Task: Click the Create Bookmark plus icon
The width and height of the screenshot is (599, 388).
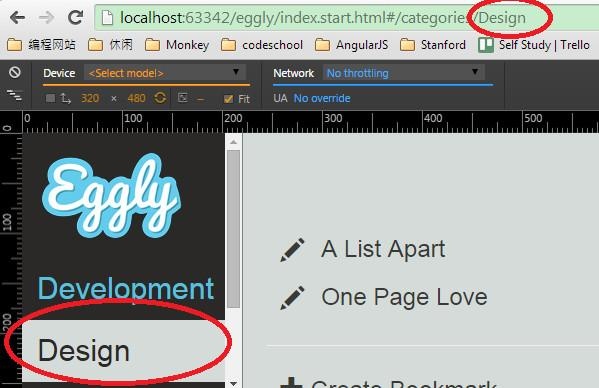Action: click(291, 383)
